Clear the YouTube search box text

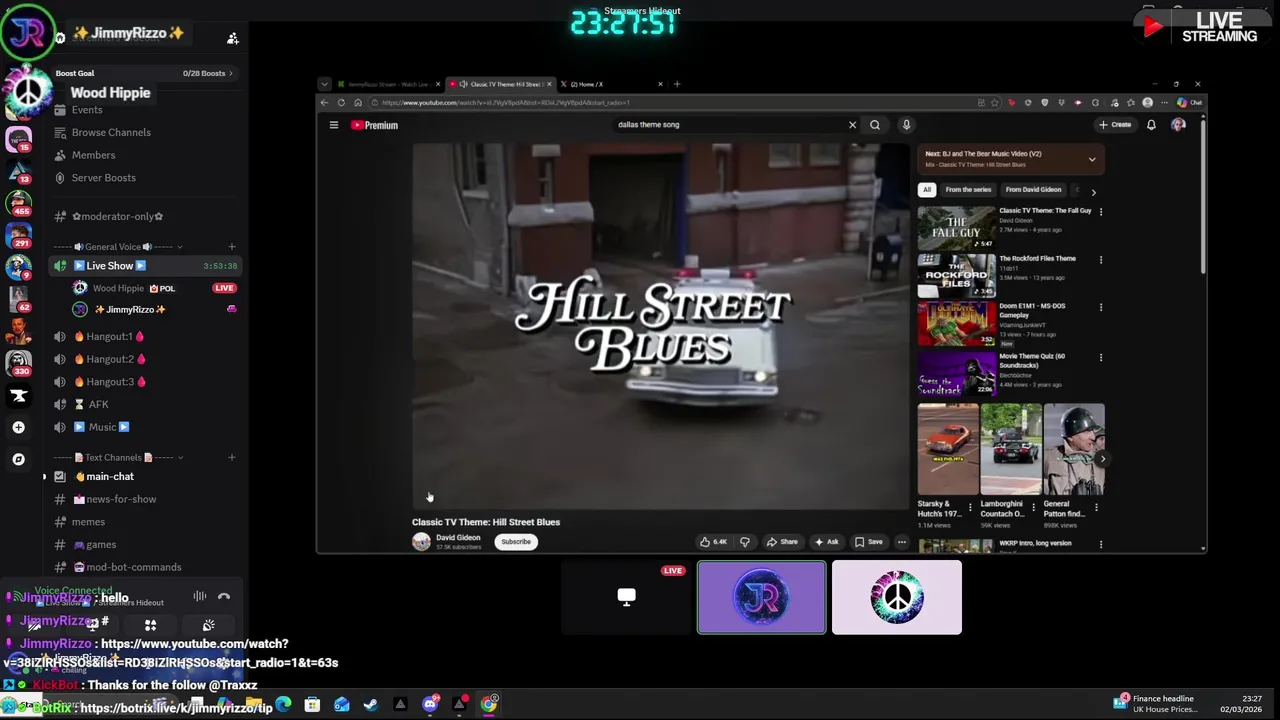pyautogui.click(x=852, y=125)
